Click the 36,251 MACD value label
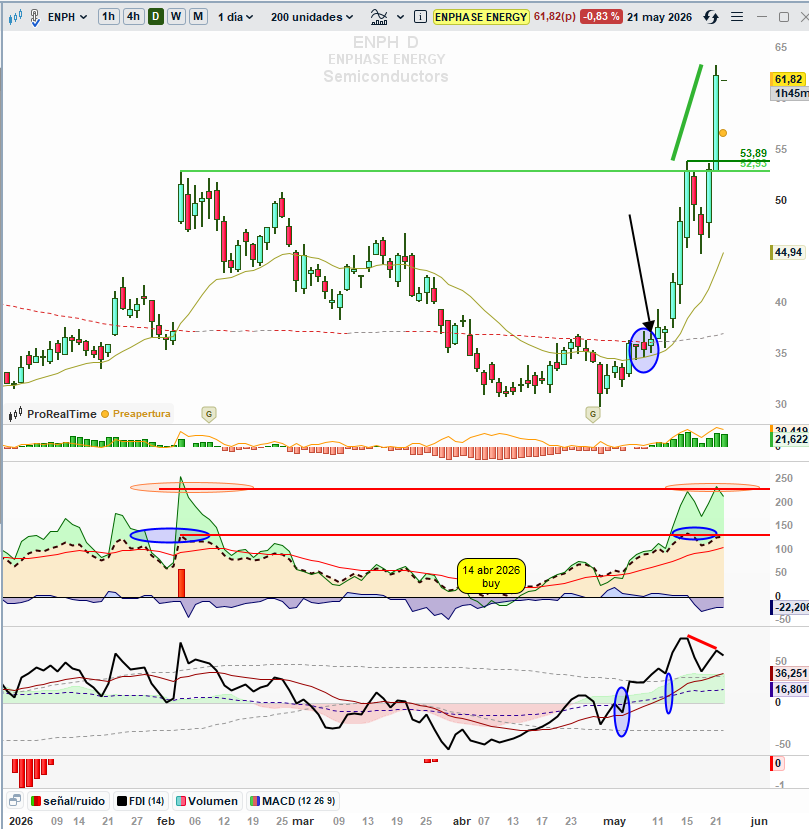 790,674
